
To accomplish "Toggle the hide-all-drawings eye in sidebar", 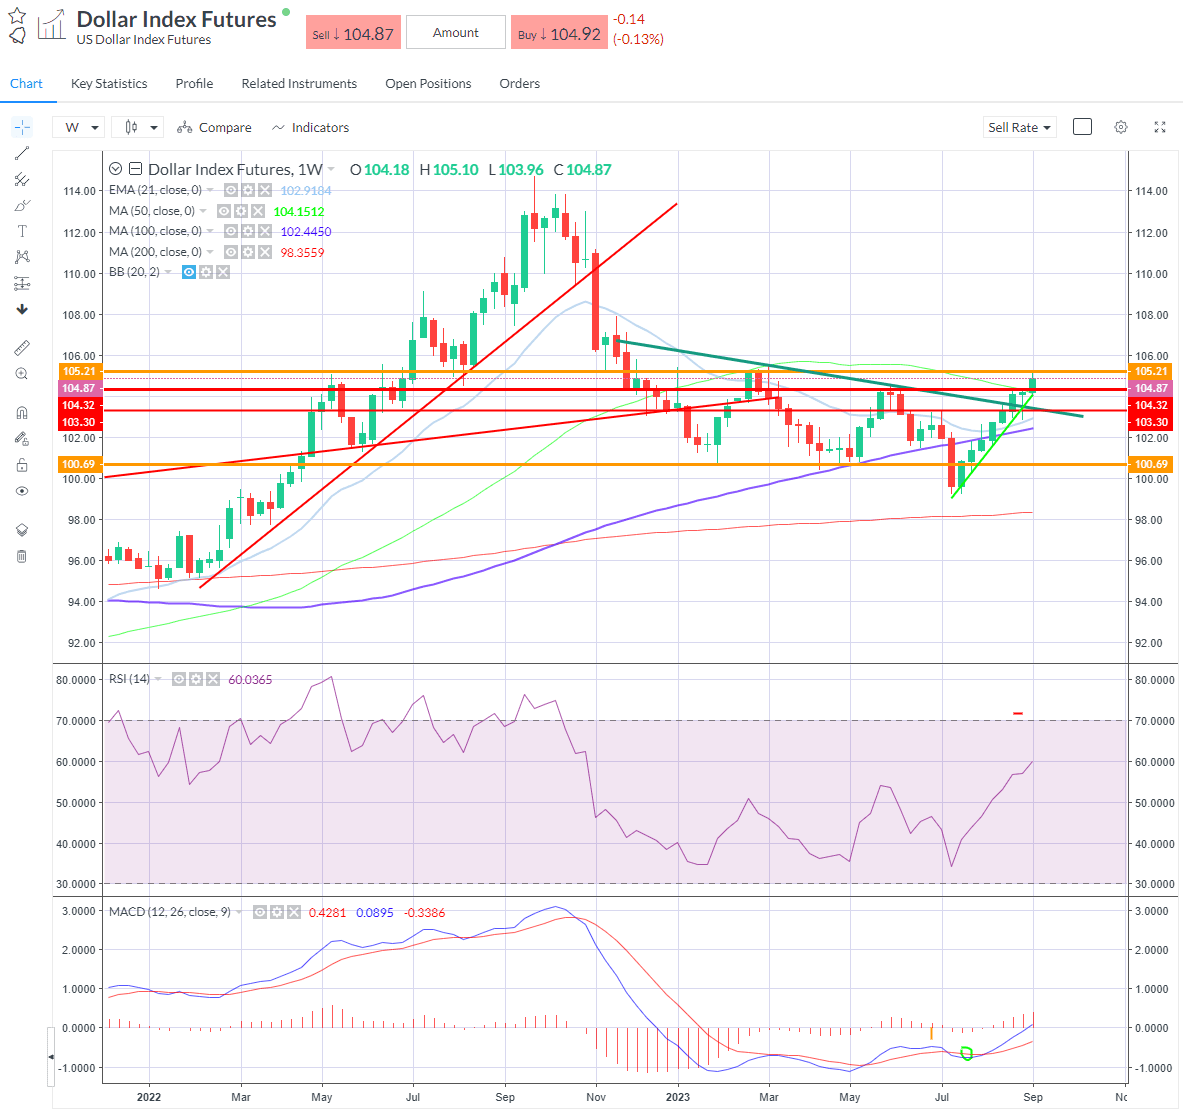I will coord(22,491).
